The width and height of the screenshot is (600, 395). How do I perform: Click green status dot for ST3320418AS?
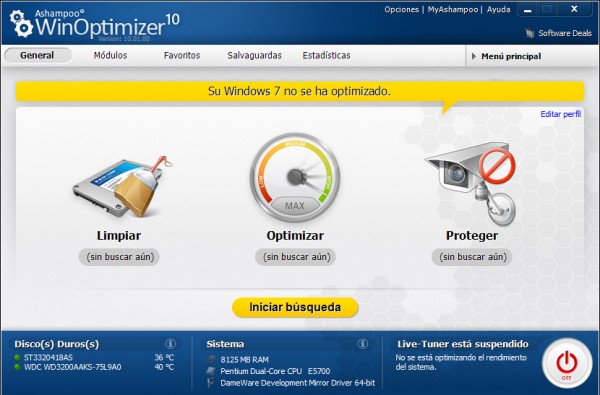point(17,357)
